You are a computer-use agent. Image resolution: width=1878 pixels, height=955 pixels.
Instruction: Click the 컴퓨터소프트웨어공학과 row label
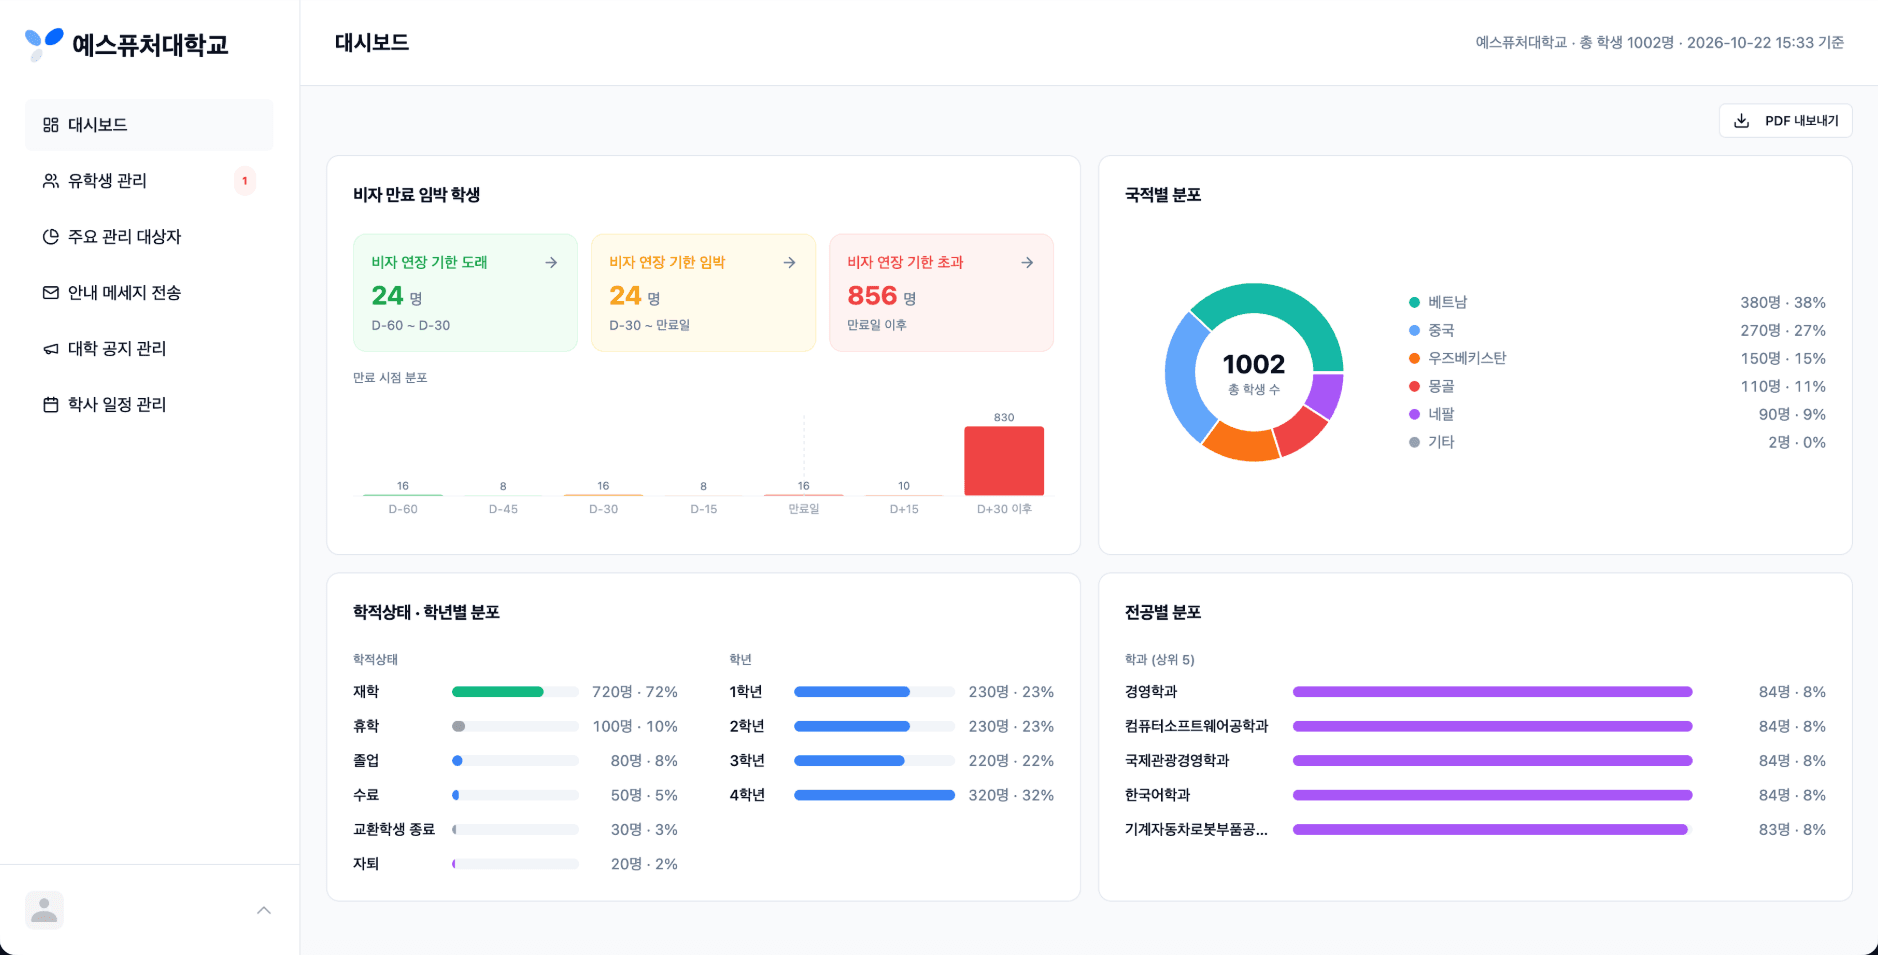(x=1197, y=726)
